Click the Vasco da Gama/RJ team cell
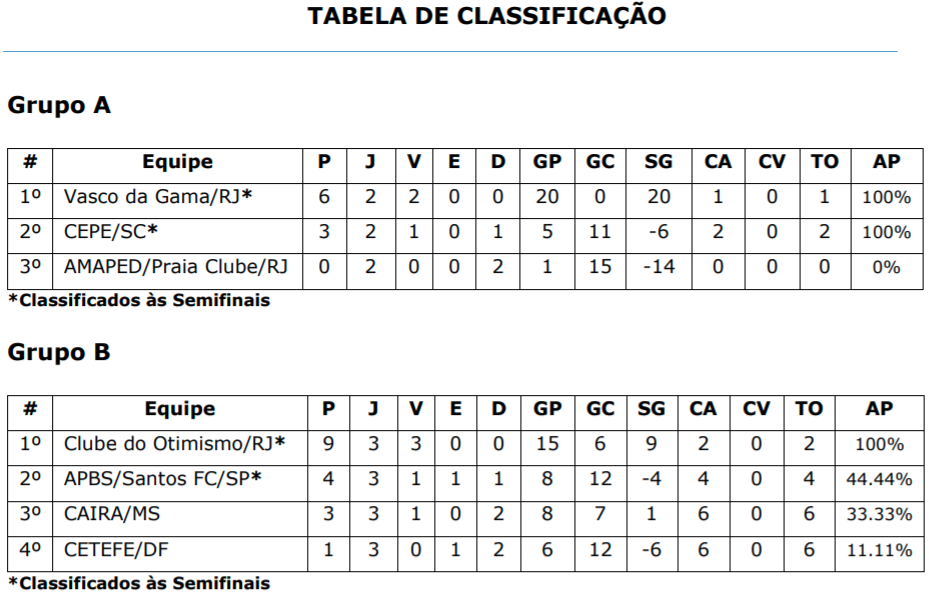The image size is (929, 595). (157, 197)
